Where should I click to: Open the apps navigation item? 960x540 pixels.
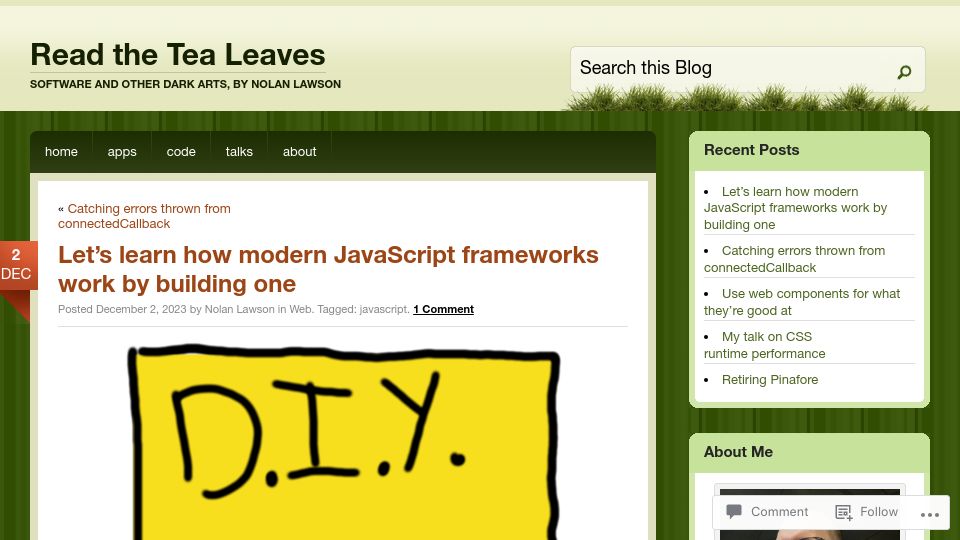(122, 152)
